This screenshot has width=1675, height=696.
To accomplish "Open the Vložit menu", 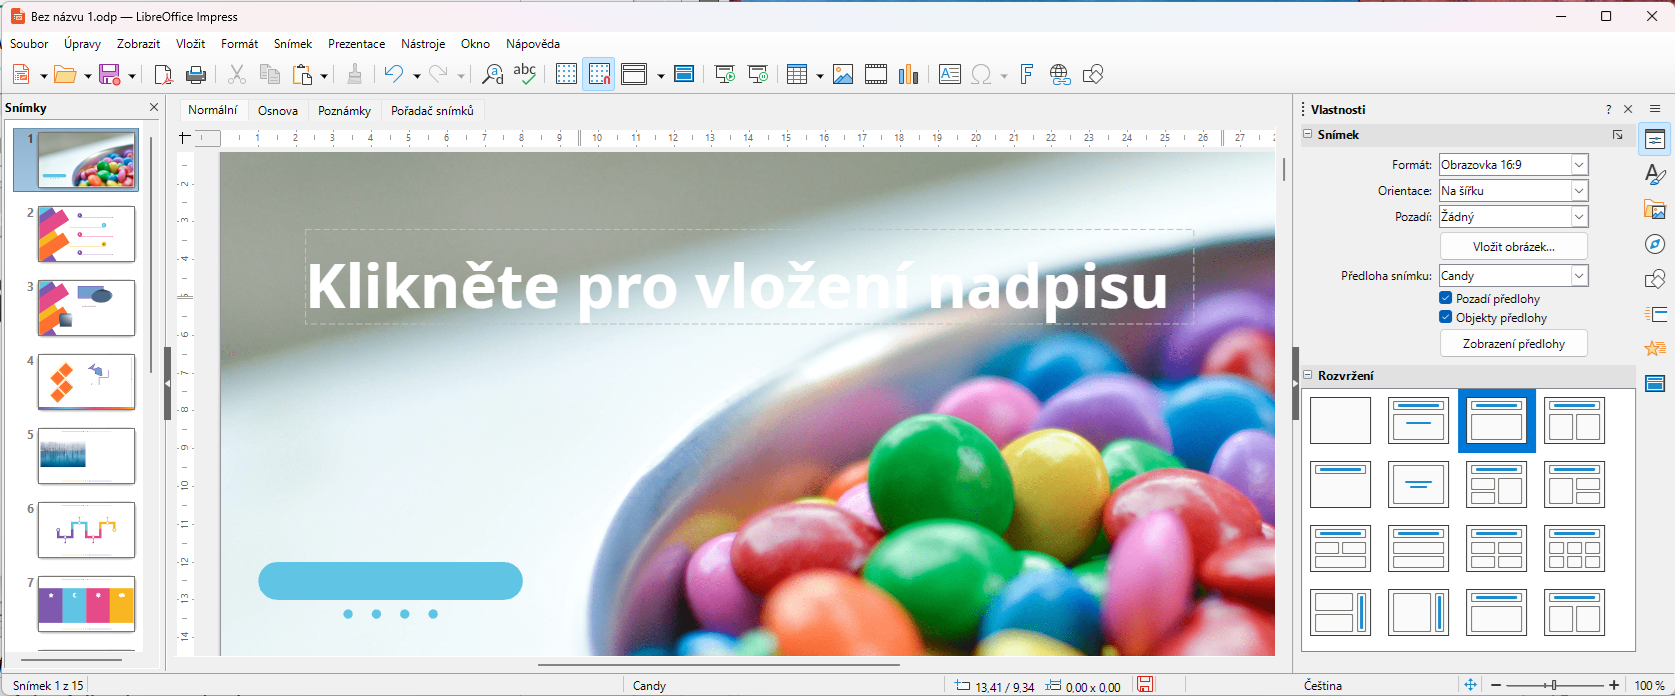I will click(190, 44).
